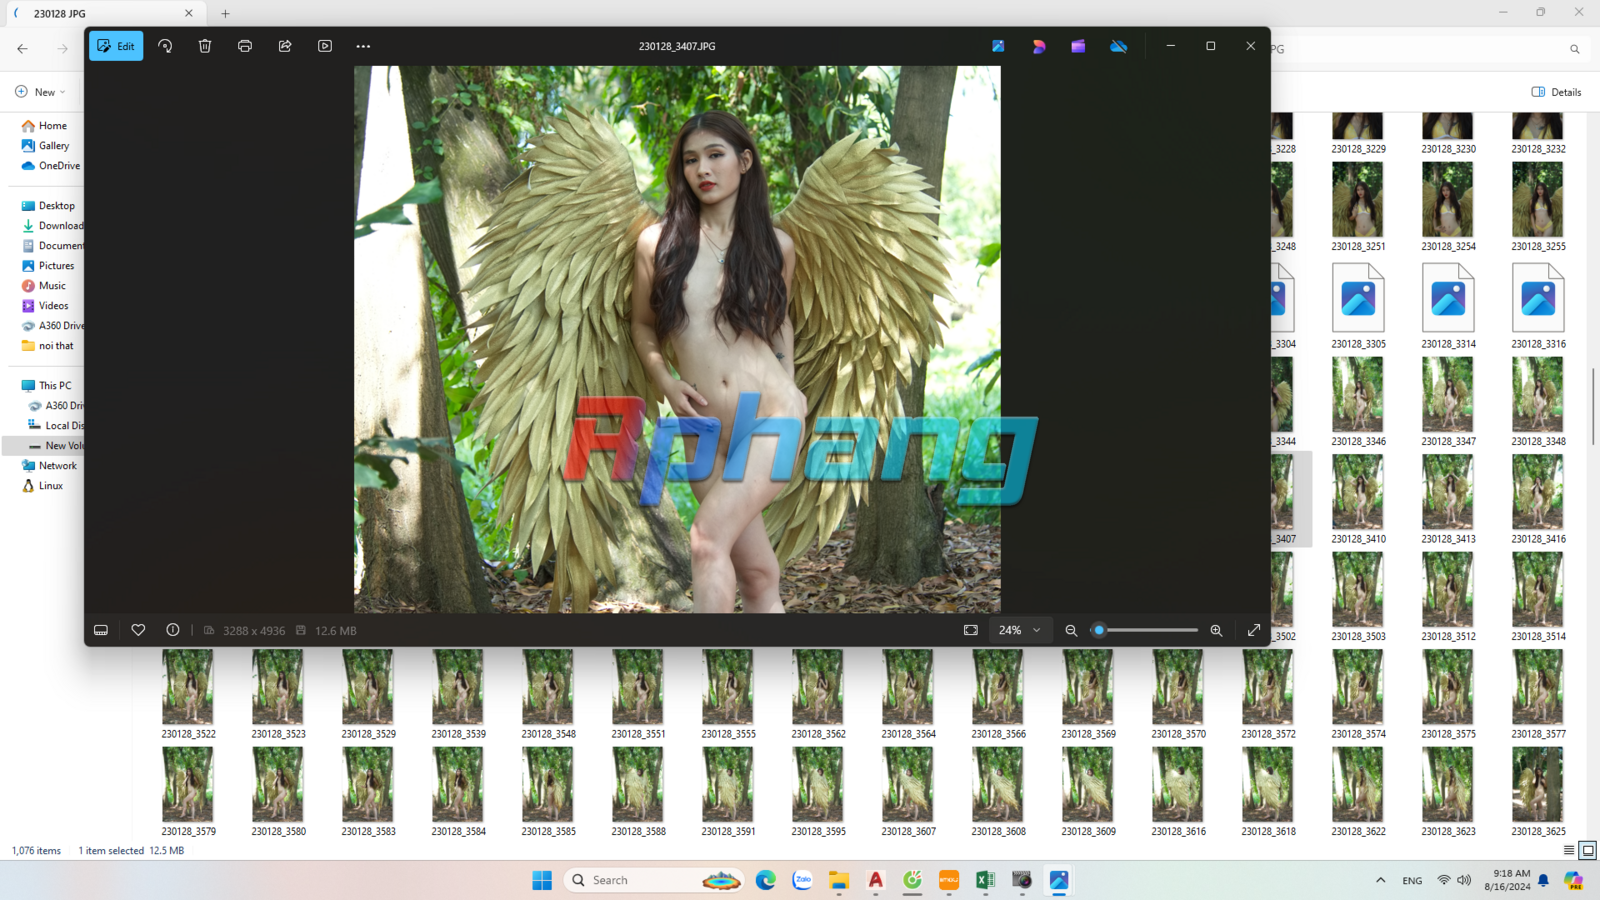Viewport: 1600px width, 900px height.
Task: Start slideshow from Photos toolbar
Action: [x=325, y=46]
